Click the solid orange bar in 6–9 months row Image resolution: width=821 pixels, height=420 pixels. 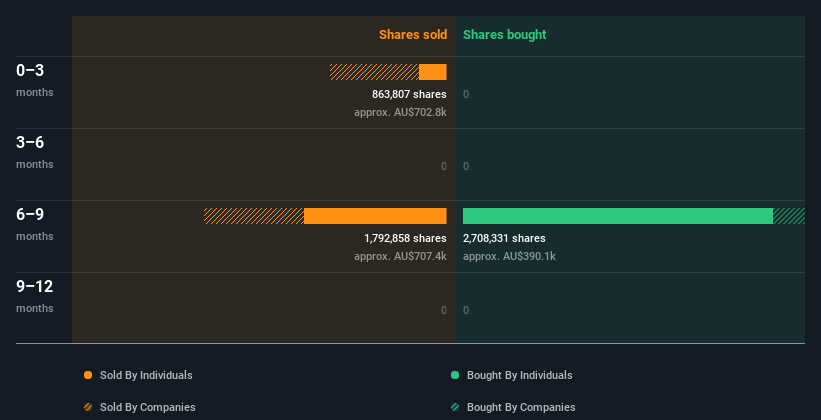click(375, 216)
